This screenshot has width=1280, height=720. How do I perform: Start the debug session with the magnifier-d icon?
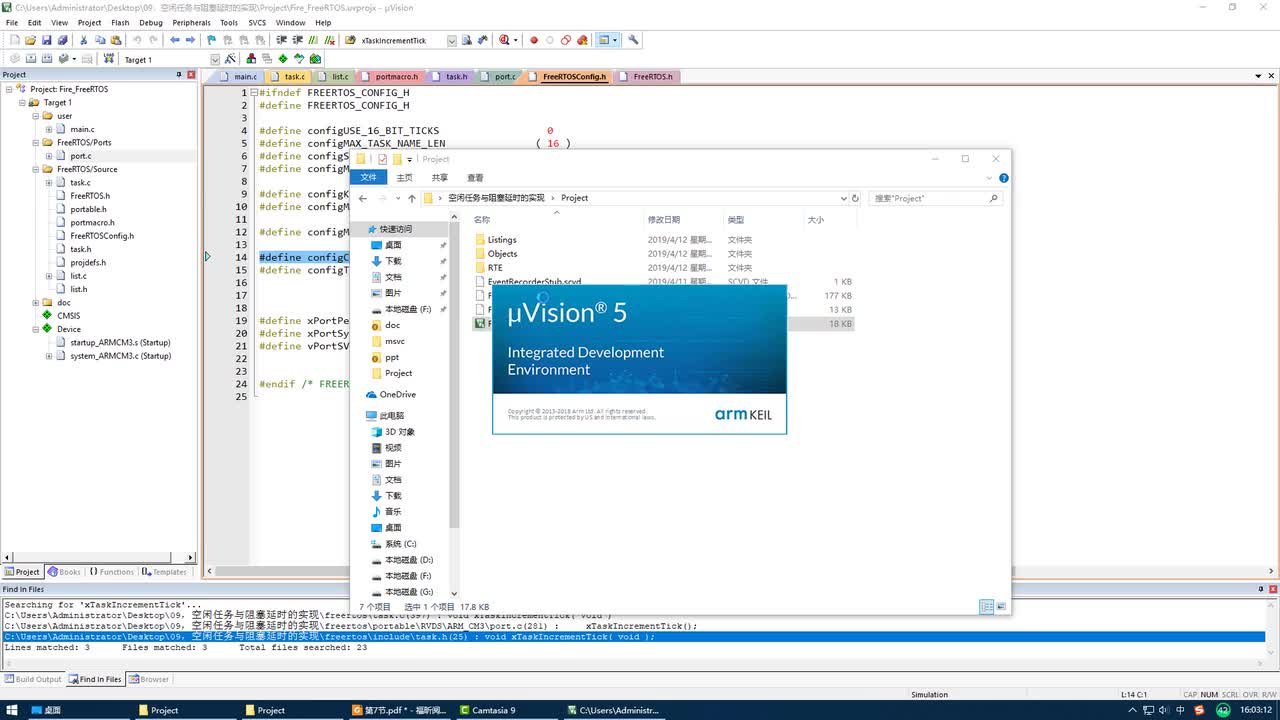[504, 40]
